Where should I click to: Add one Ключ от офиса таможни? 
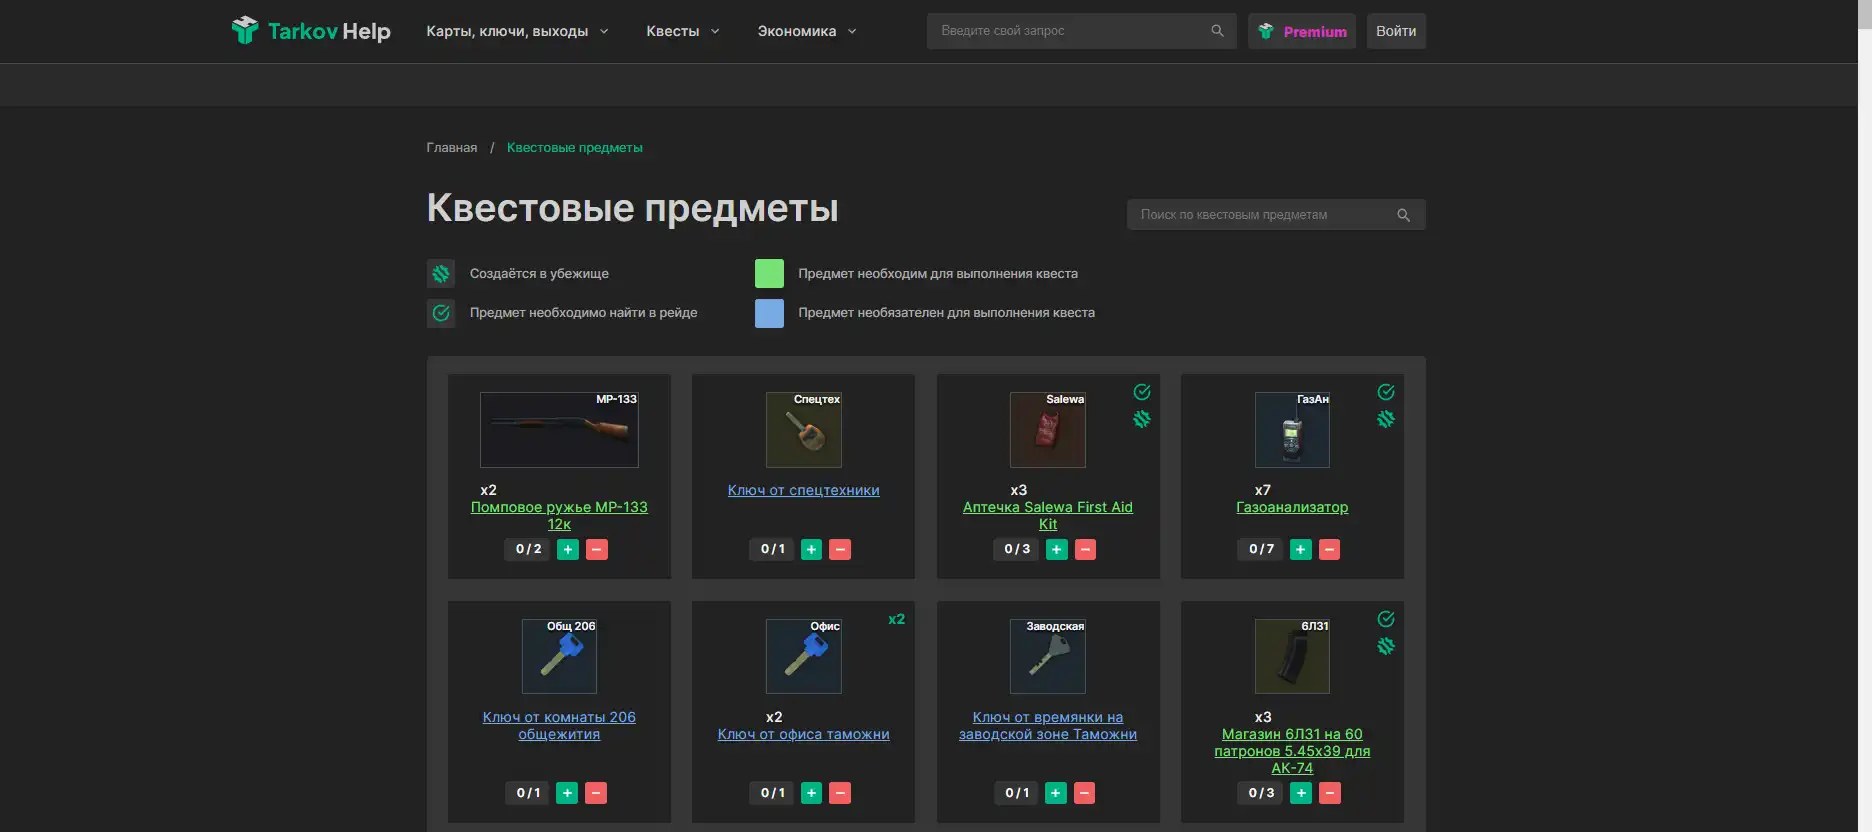[812, 793]
